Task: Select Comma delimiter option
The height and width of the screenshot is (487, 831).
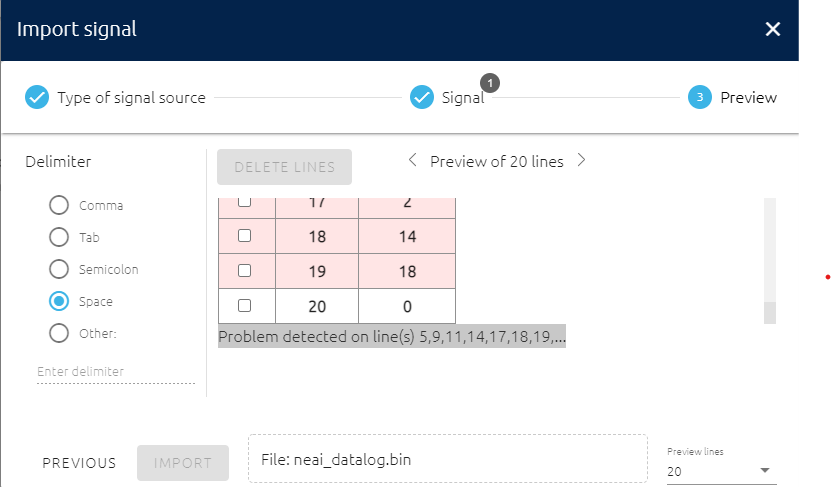Action: point(59,205)
